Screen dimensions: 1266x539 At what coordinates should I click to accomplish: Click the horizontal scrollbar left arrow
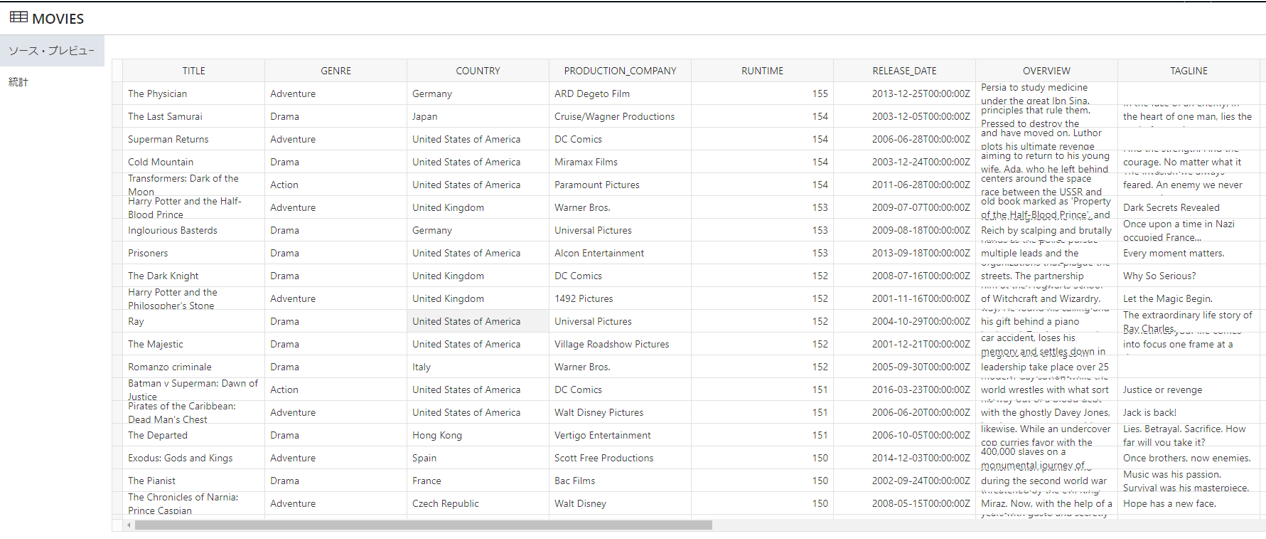point(129,525)
